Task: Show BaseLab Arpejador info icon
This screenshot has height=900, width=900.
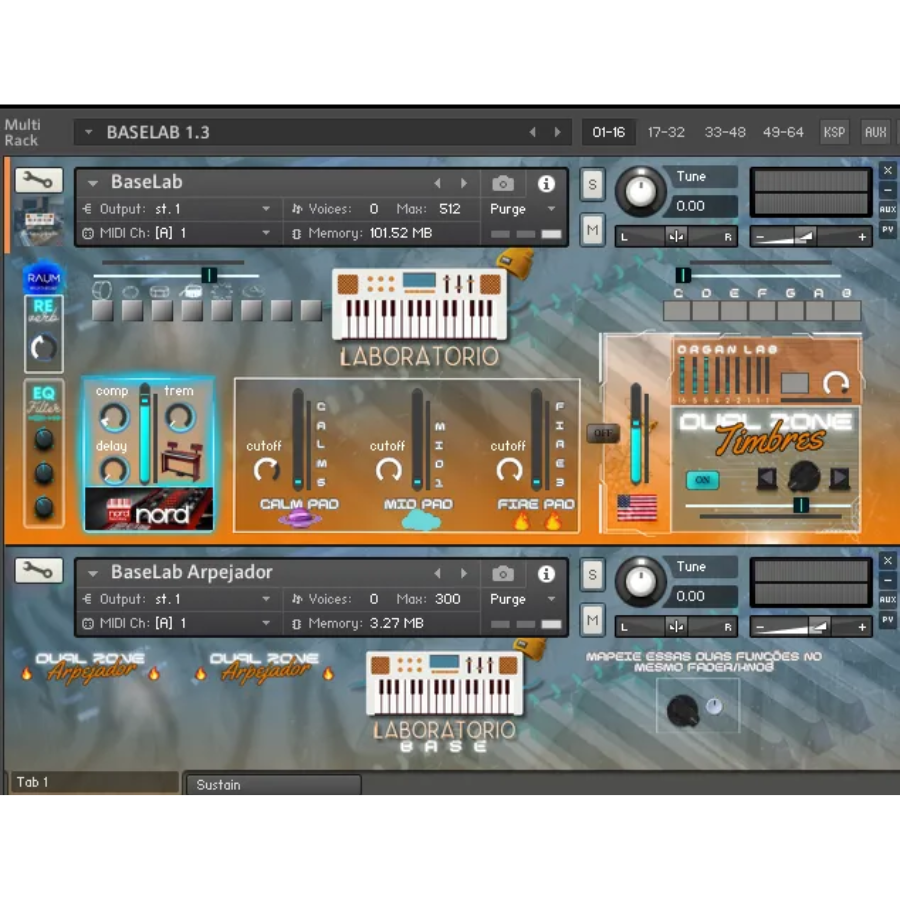Action: click(x=546, y=574)
